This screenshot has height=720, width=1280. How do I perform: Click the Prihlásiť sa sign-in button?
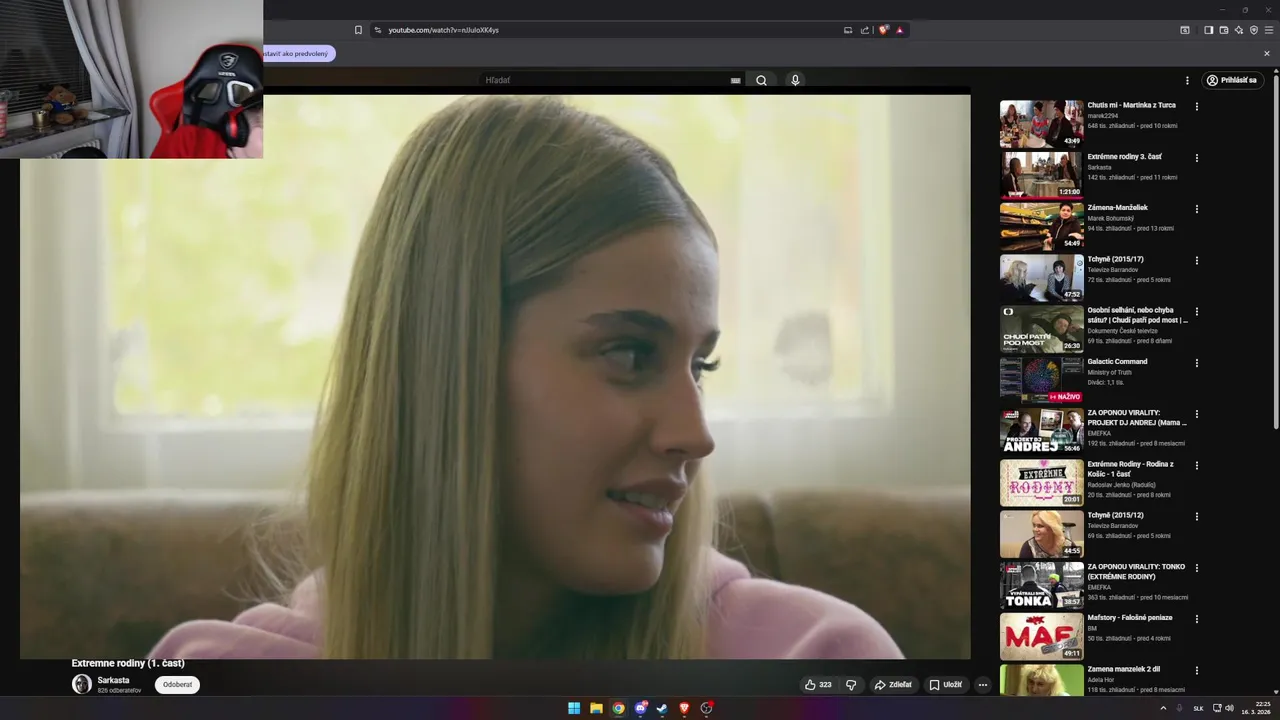[1231, 80]
